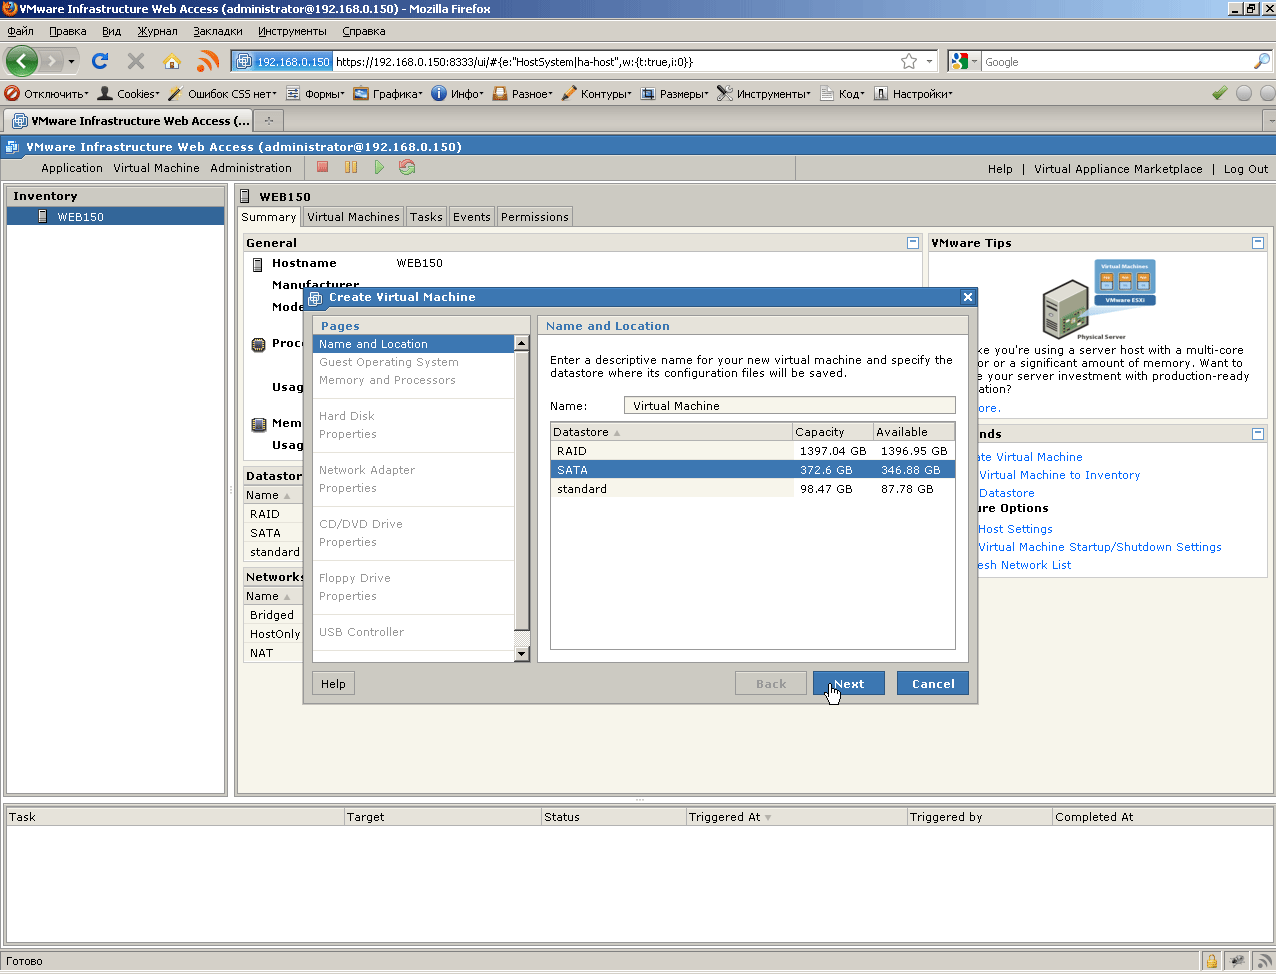1276x974 pixels.
Task: Open the Код toolbar dropdown
Action: pos(842,93)
